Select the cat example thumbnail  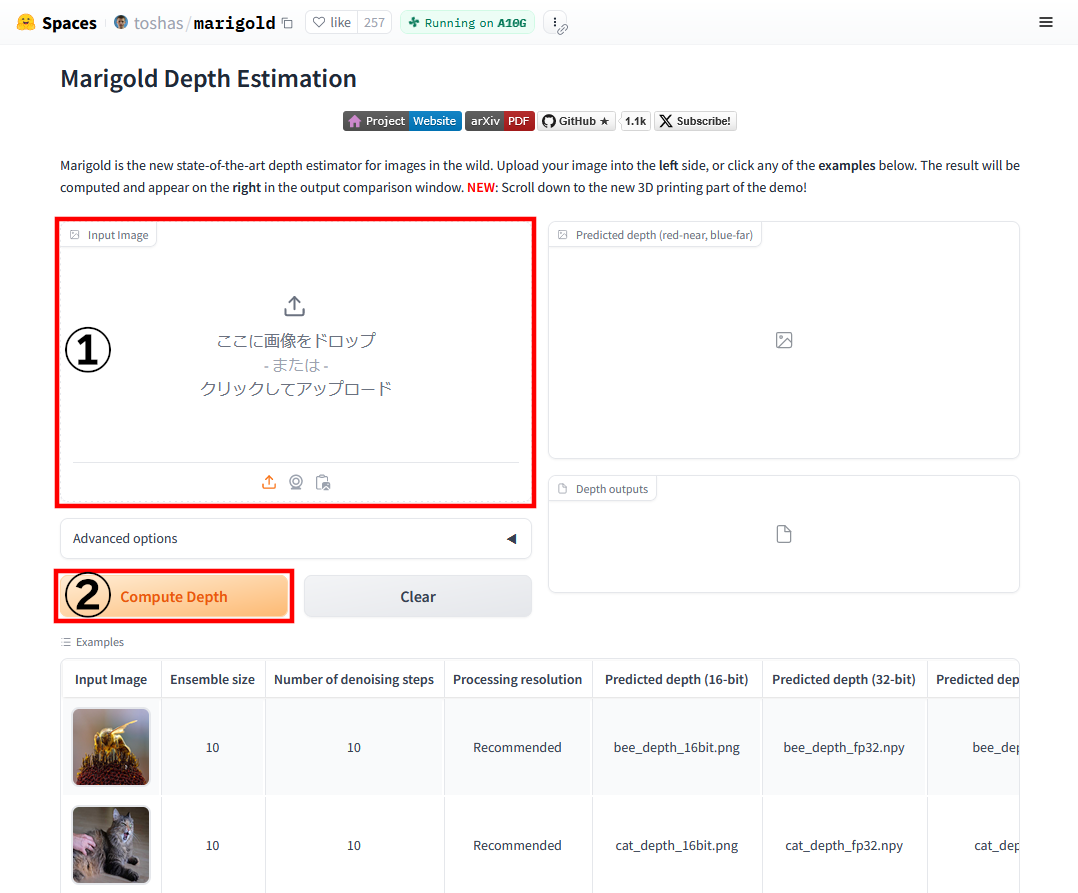111,845
